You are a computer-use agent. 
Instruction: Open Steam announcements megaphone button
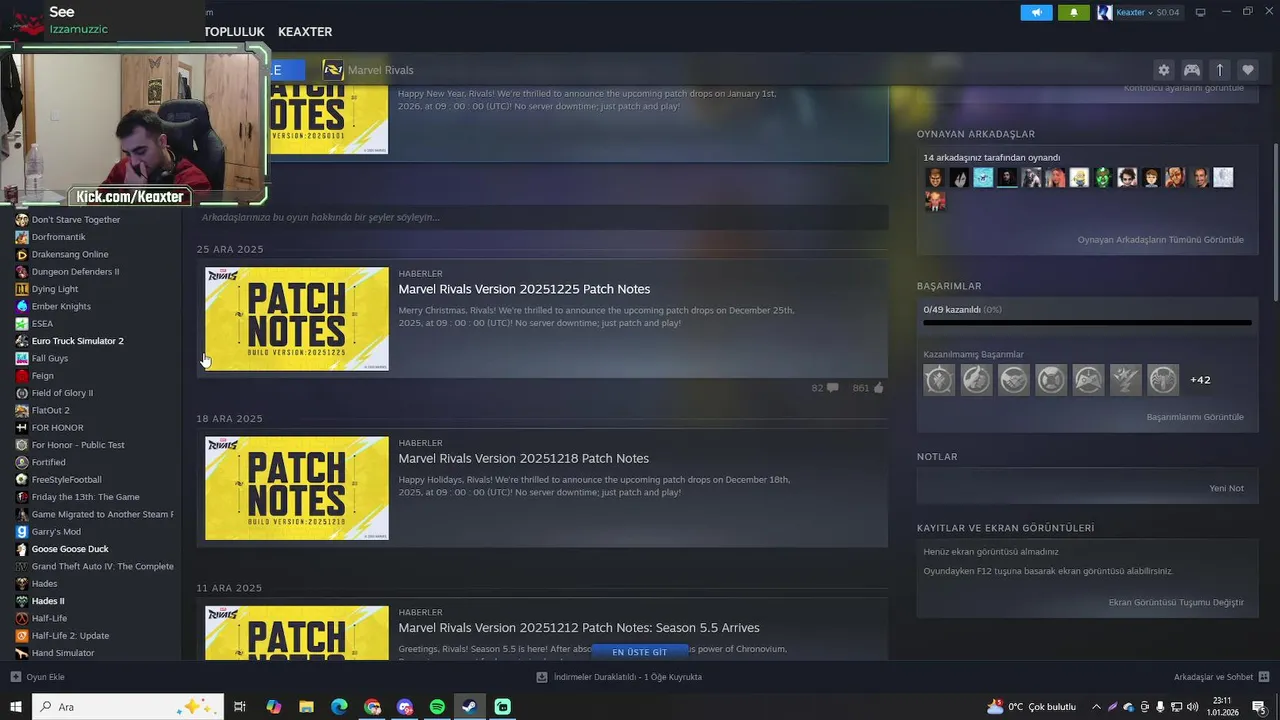pyautogui.click(x=1036, y=12)
